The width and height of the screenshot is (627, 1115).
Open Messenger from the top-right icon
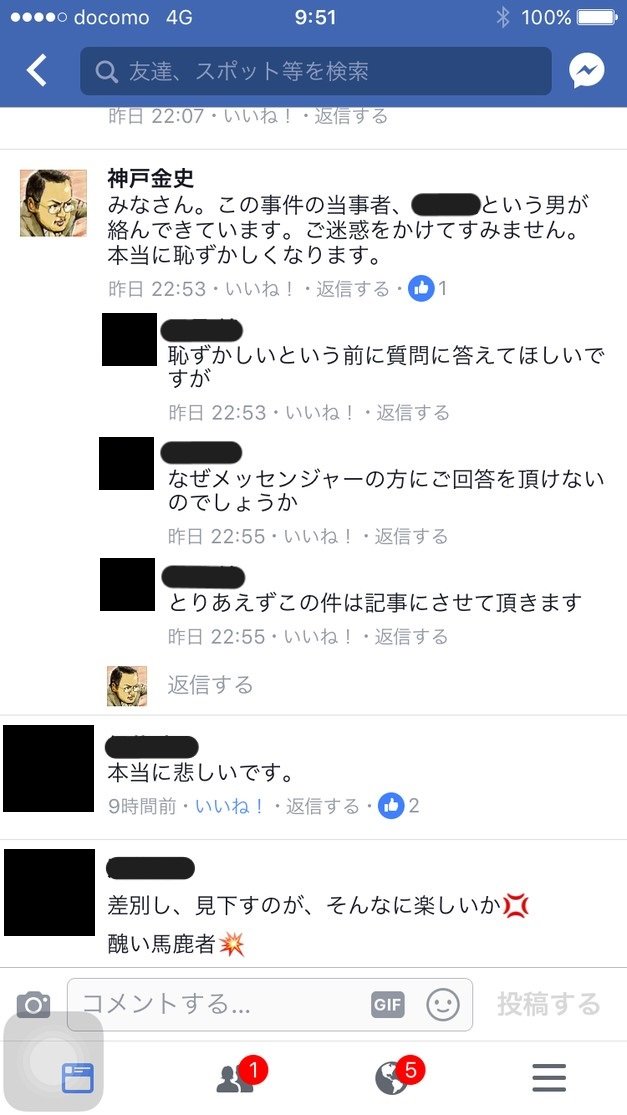[587, 71]
